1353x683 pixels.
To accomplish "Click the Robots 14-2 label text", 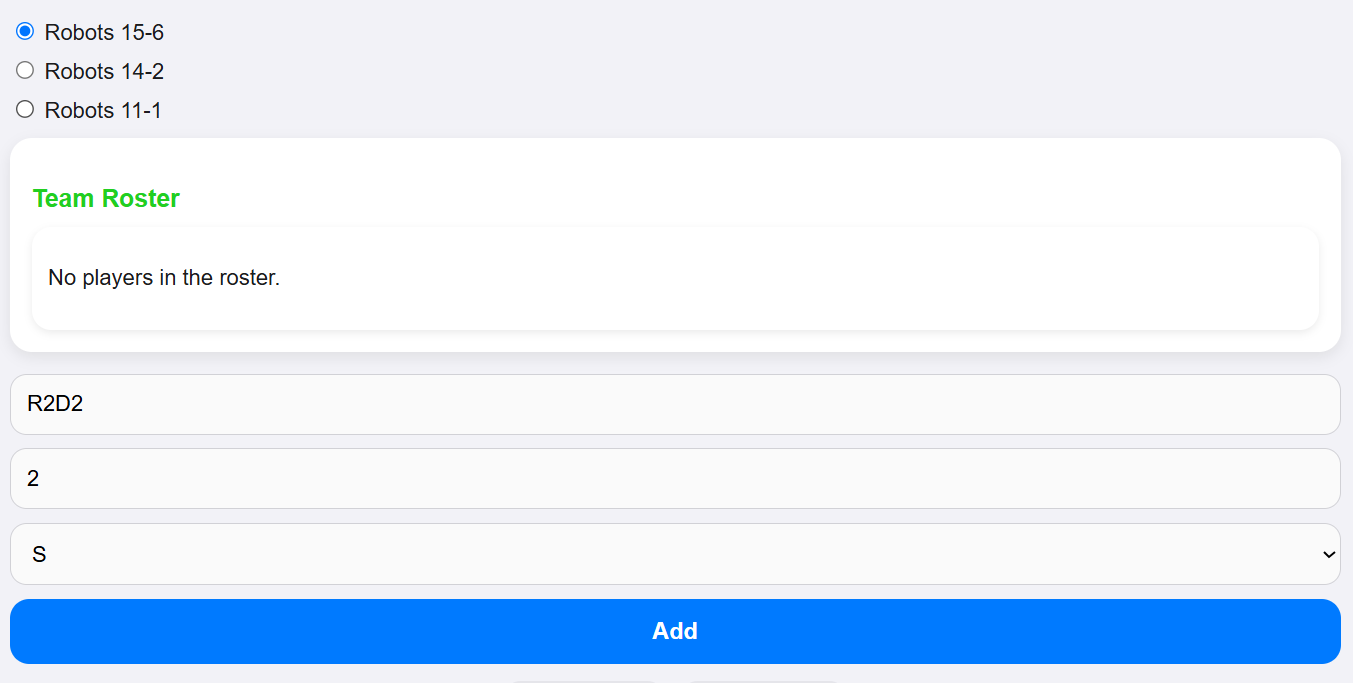I will [103, 70].
